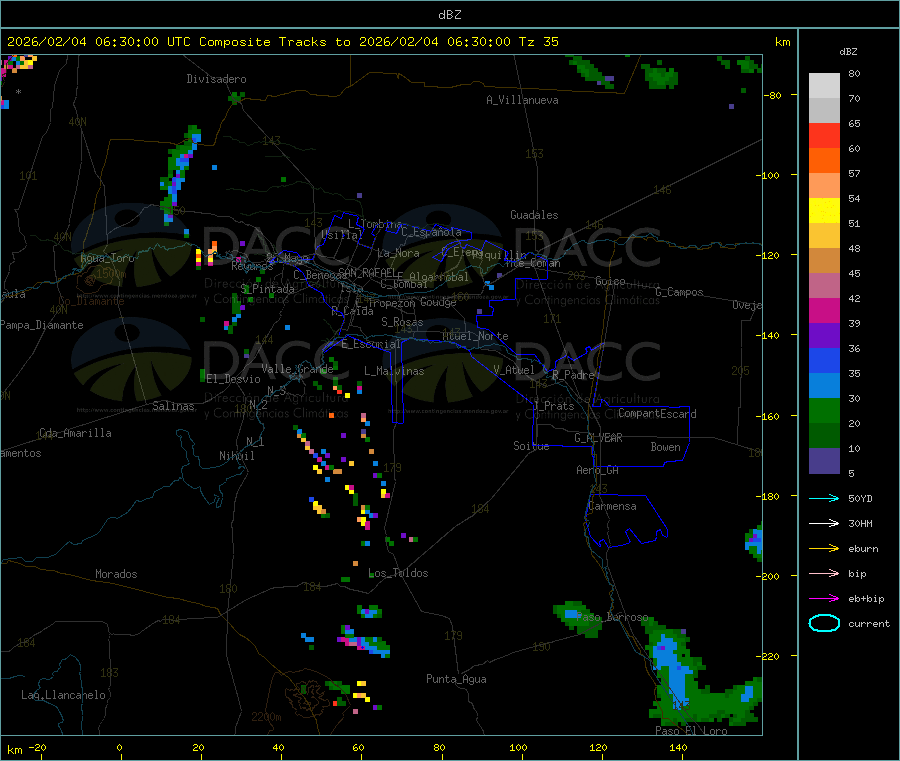
Task: Click the 'Tz 35' threshold text
Action: (x=538, y=41)
